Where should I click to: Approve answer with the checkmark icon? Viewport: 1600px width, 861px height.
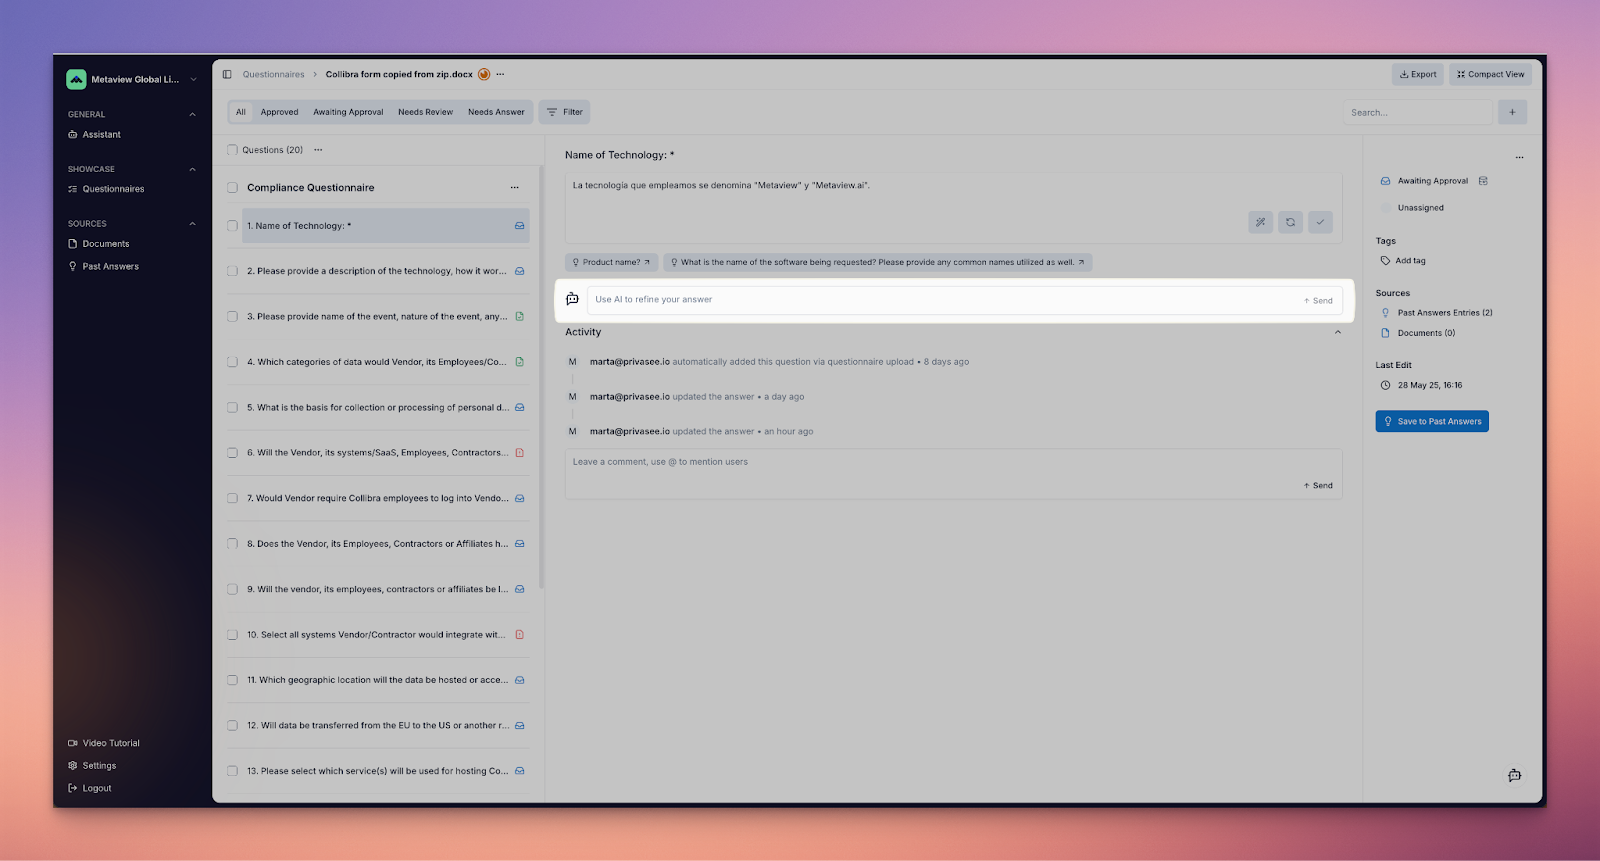[1320, 222]
